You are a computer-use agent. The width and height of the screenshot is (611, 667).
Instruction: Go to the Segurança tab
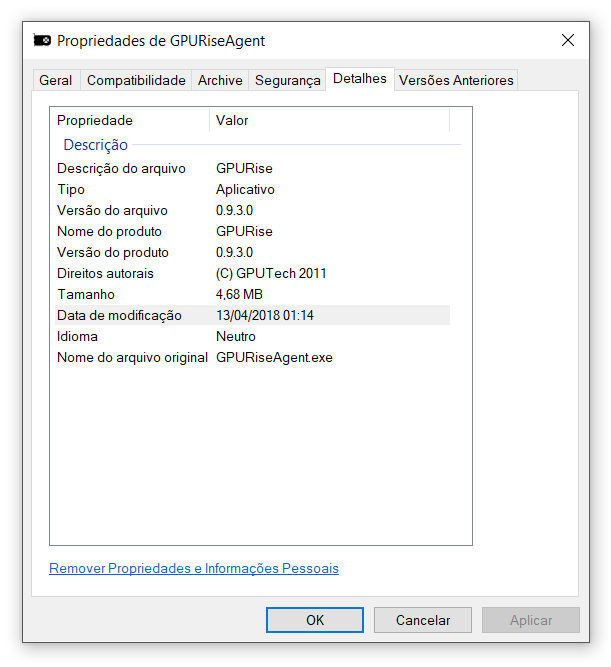point(288,80)
